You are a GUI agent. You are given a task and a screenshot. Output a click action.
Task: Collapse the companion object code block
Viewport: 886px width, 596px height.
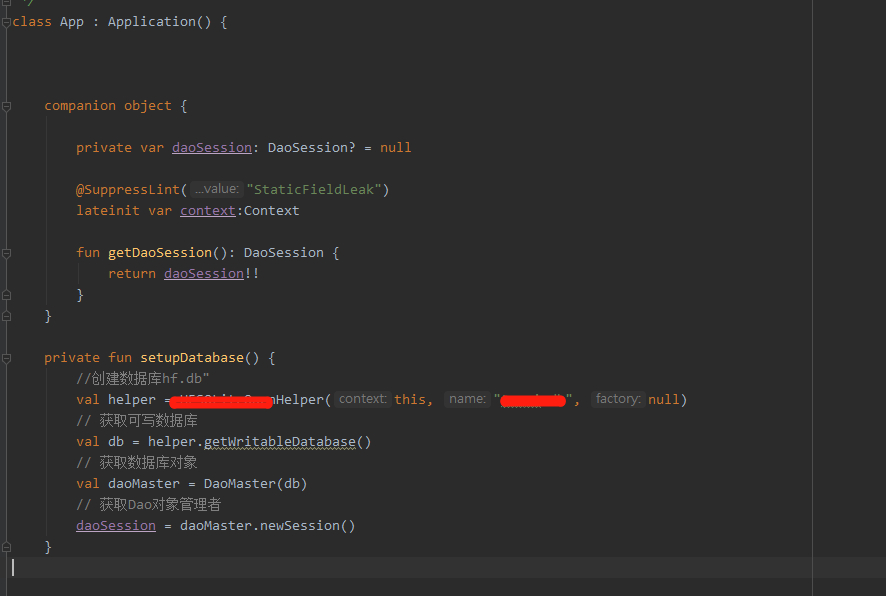[9, 105]
